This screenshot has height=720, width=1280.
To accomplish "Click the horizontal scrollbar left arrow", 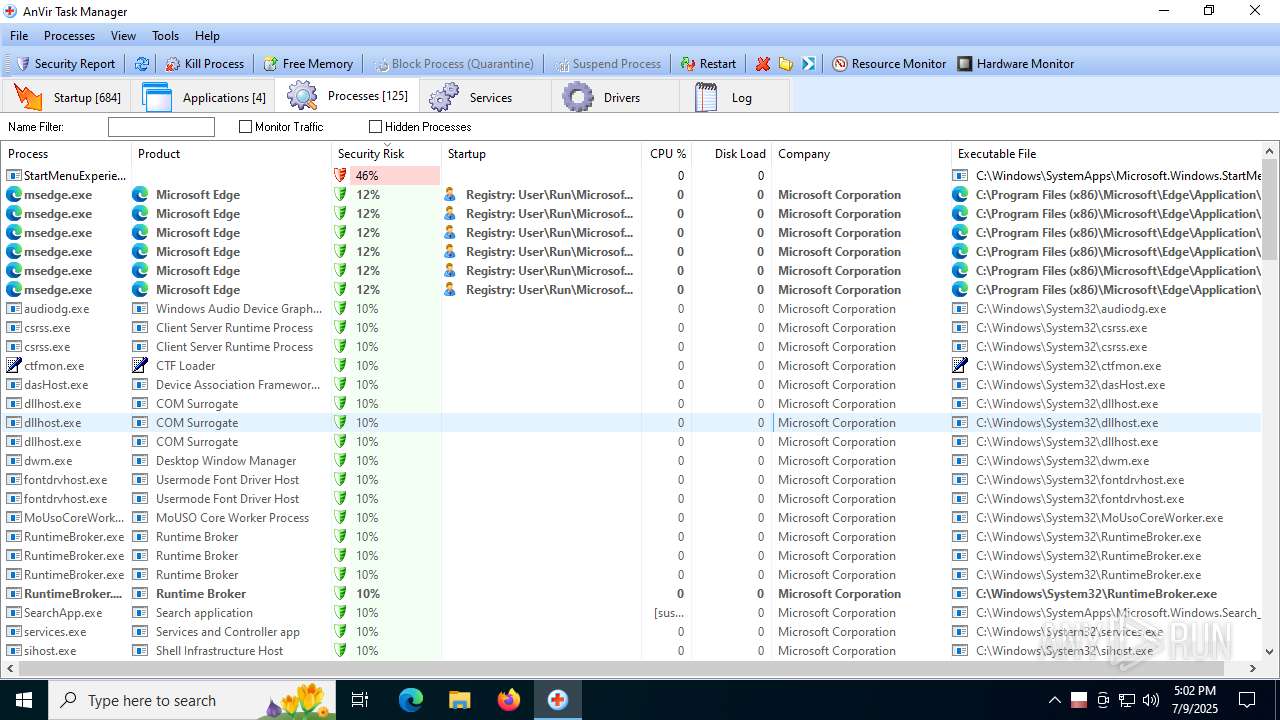I will click(10, 668).
